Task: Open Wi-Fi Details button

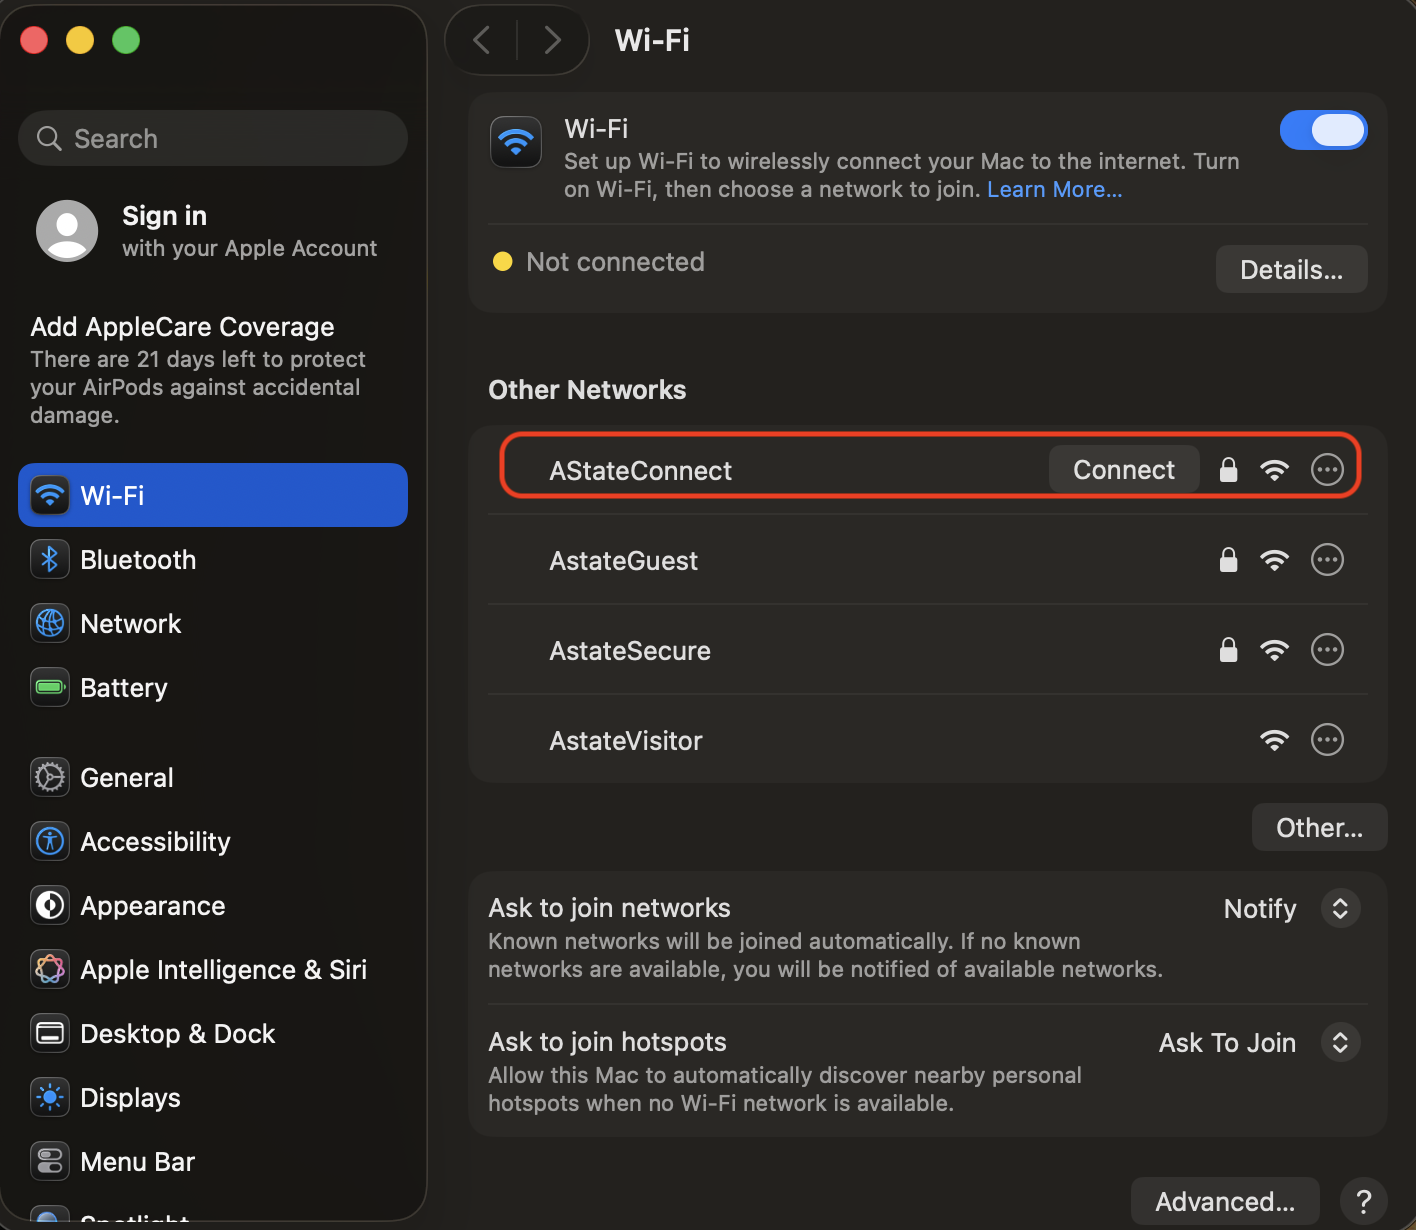Action: click(1291, 270)
